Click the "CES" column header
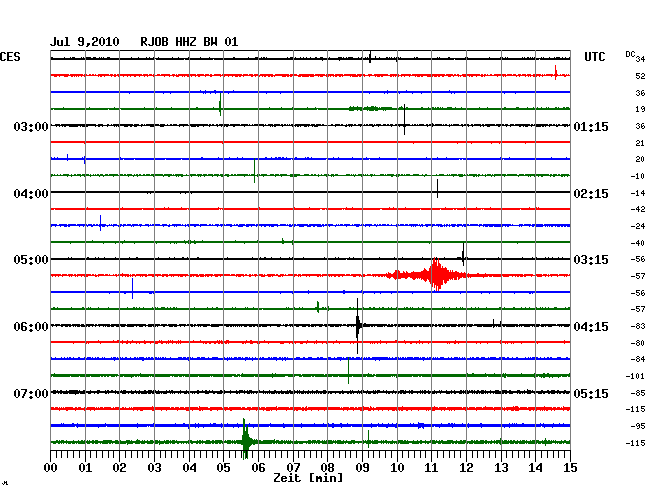This screenshot has height=494, width=650. [x=10, y=57]
